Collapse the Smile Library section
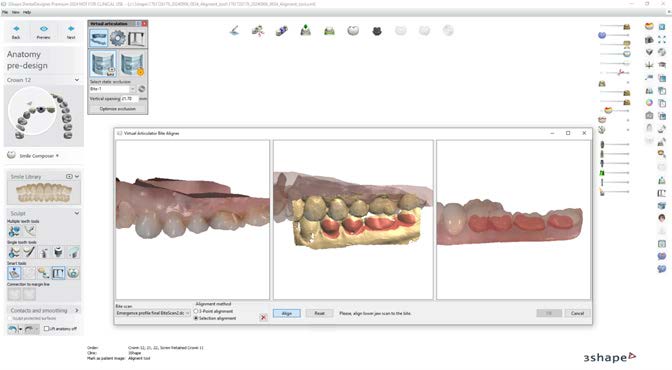672x370 pixels. (x=77, y=176)
